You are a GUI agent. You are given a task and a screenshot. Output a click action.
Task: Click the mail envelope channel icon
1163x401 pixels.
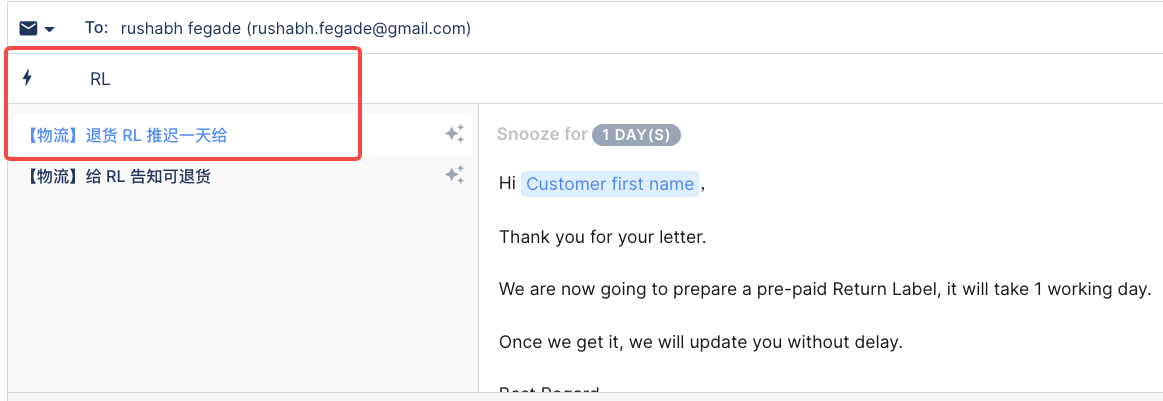pos(29,28)
